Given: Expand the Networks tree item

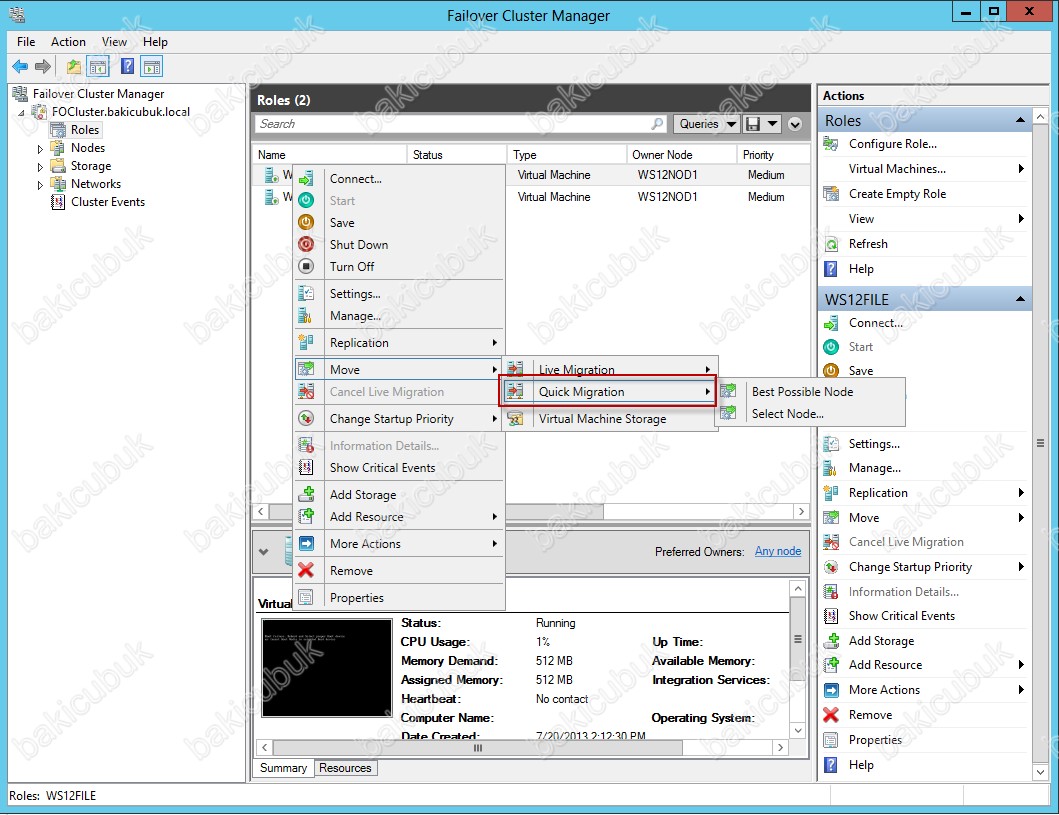Looking at the screenshot, I should 40,184.
